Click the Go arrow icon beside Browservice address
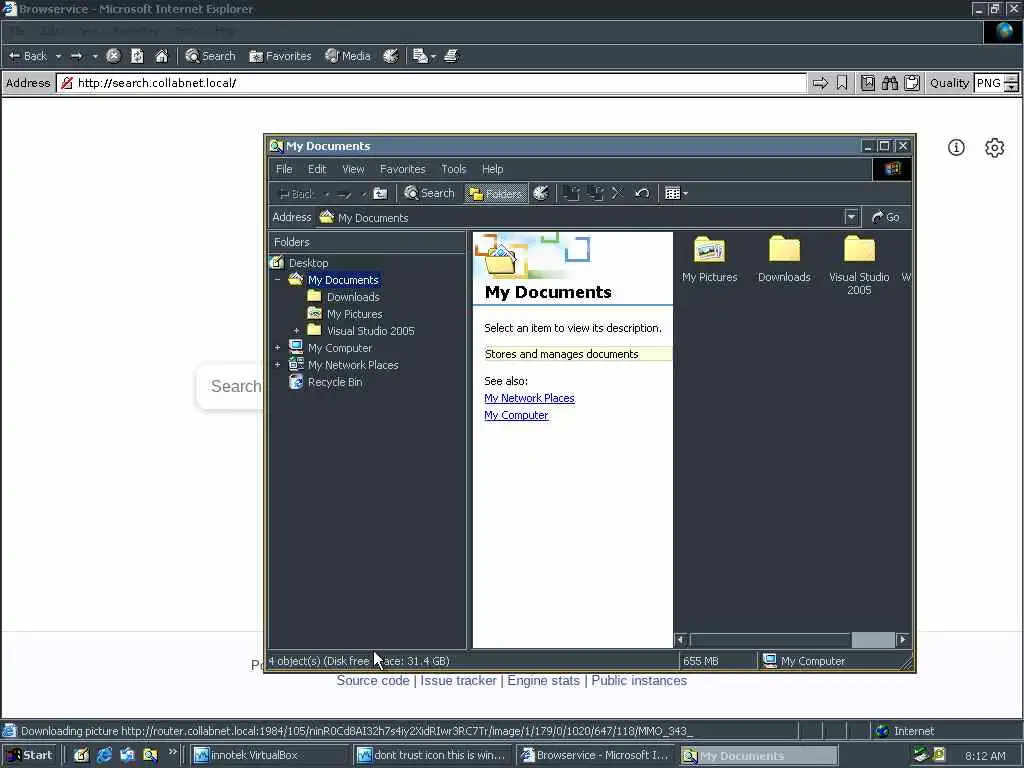Viewport: 1024px width, 768px height. (x=820, y=83)
